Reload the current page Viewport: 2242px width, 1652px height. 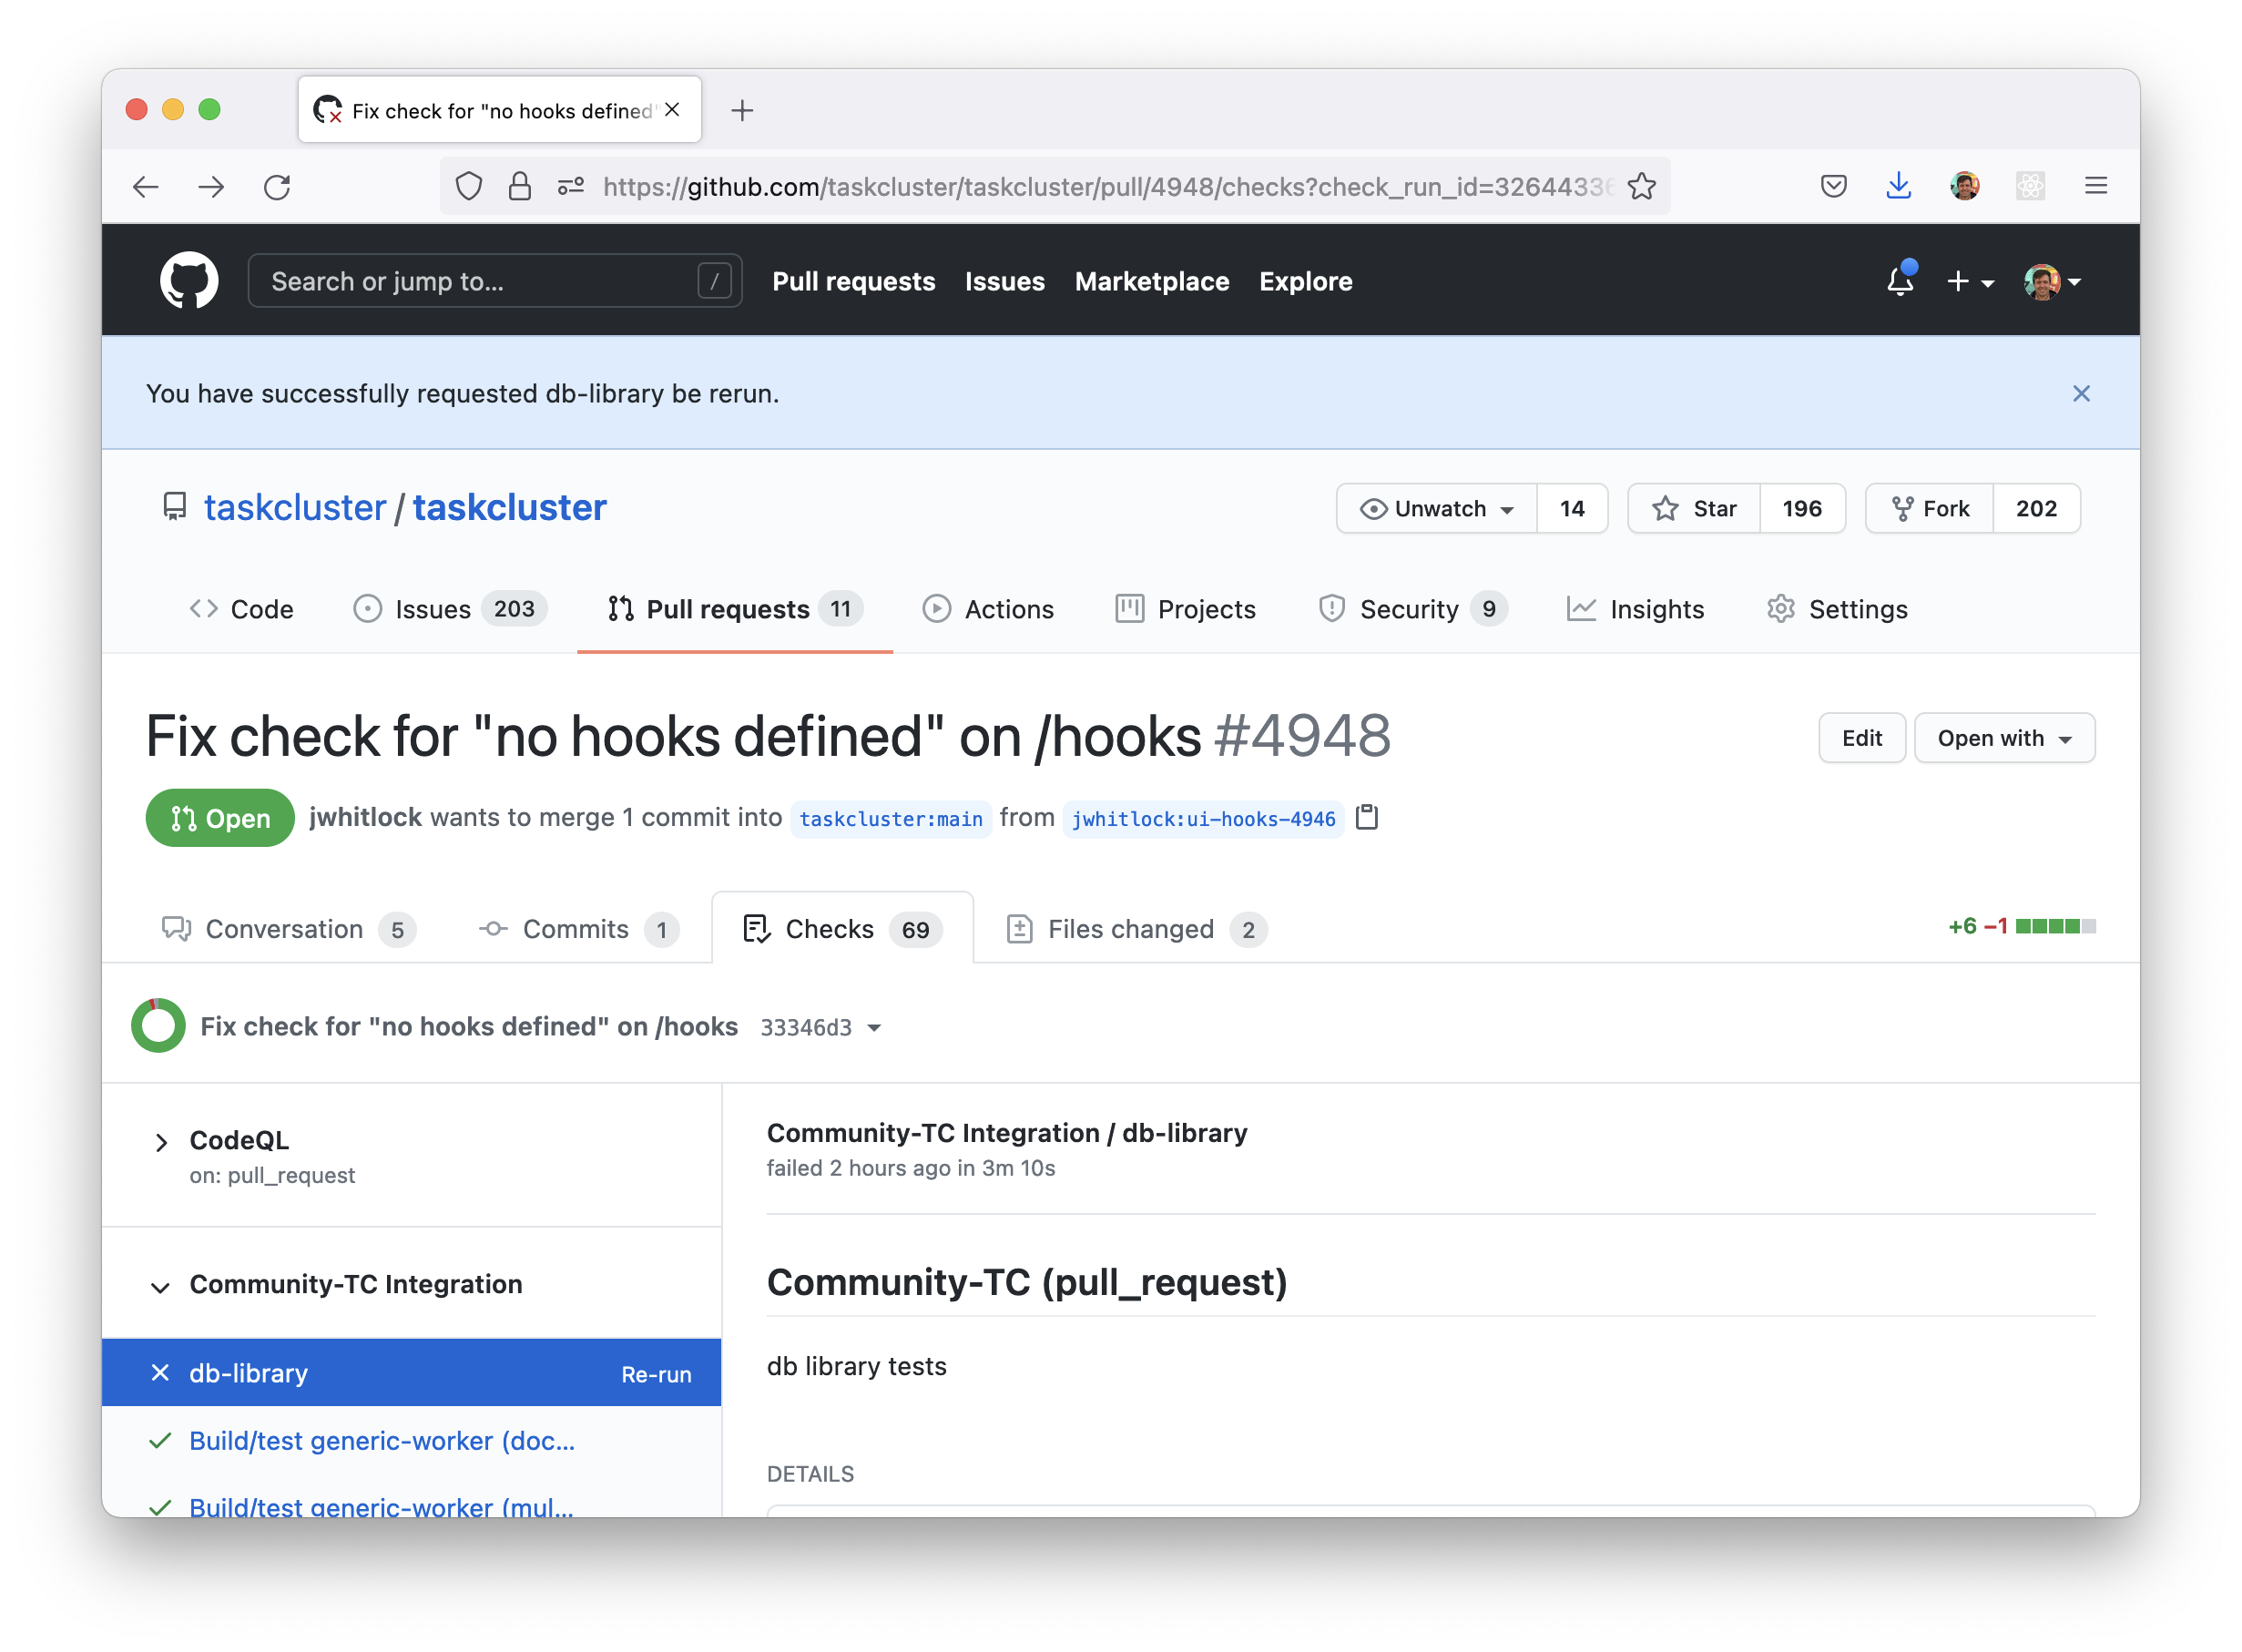[x=277, y=186]
